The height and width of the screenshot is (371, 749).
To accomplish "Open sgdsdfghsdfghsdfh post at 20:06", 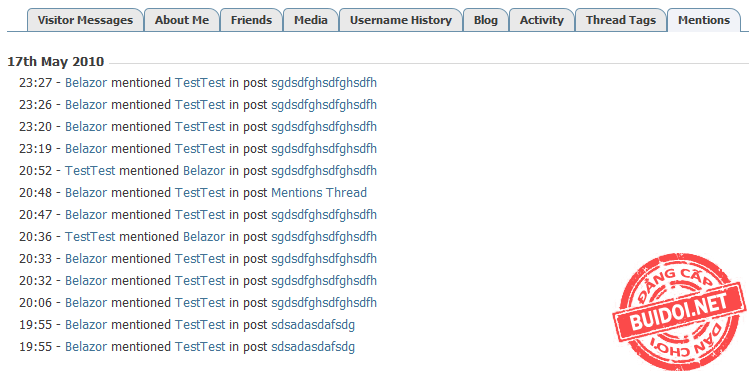I will point(324,302).
